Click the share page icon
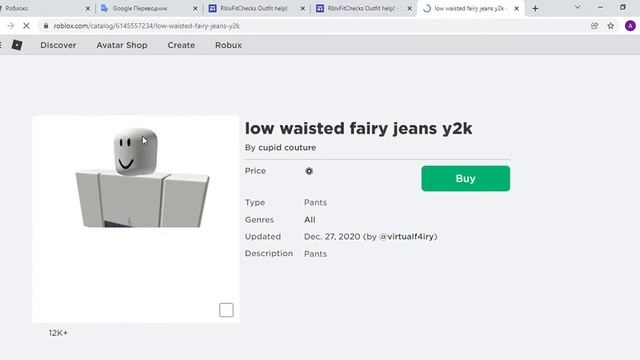Image resolution: width=640 pixels, height=360 pixels. coord(594,26)
